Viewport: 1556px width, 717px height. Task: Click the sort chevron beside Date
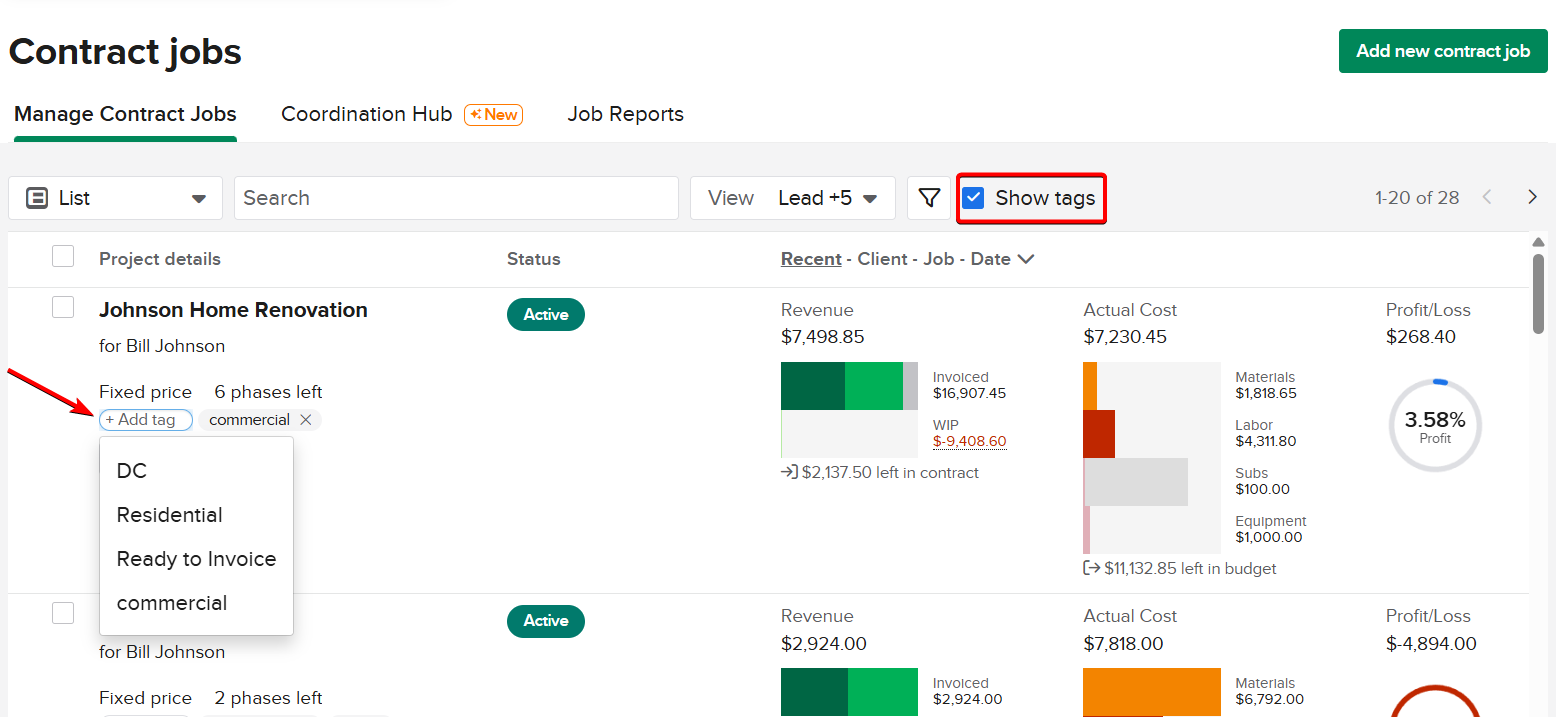click(x=1026, y=259)
